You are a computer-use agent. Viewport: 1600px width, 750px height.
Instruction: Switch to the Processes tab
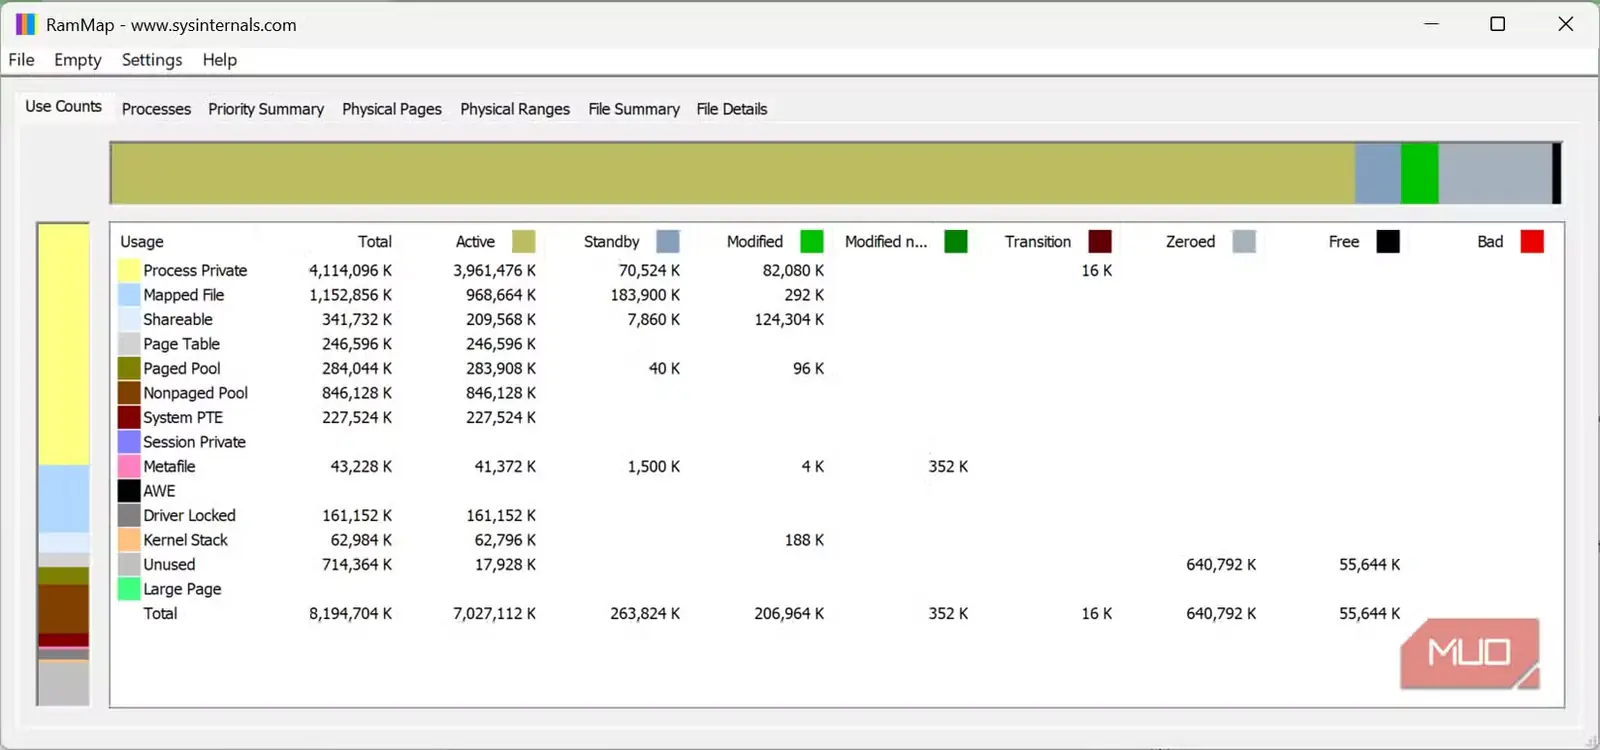click(156, 109)
